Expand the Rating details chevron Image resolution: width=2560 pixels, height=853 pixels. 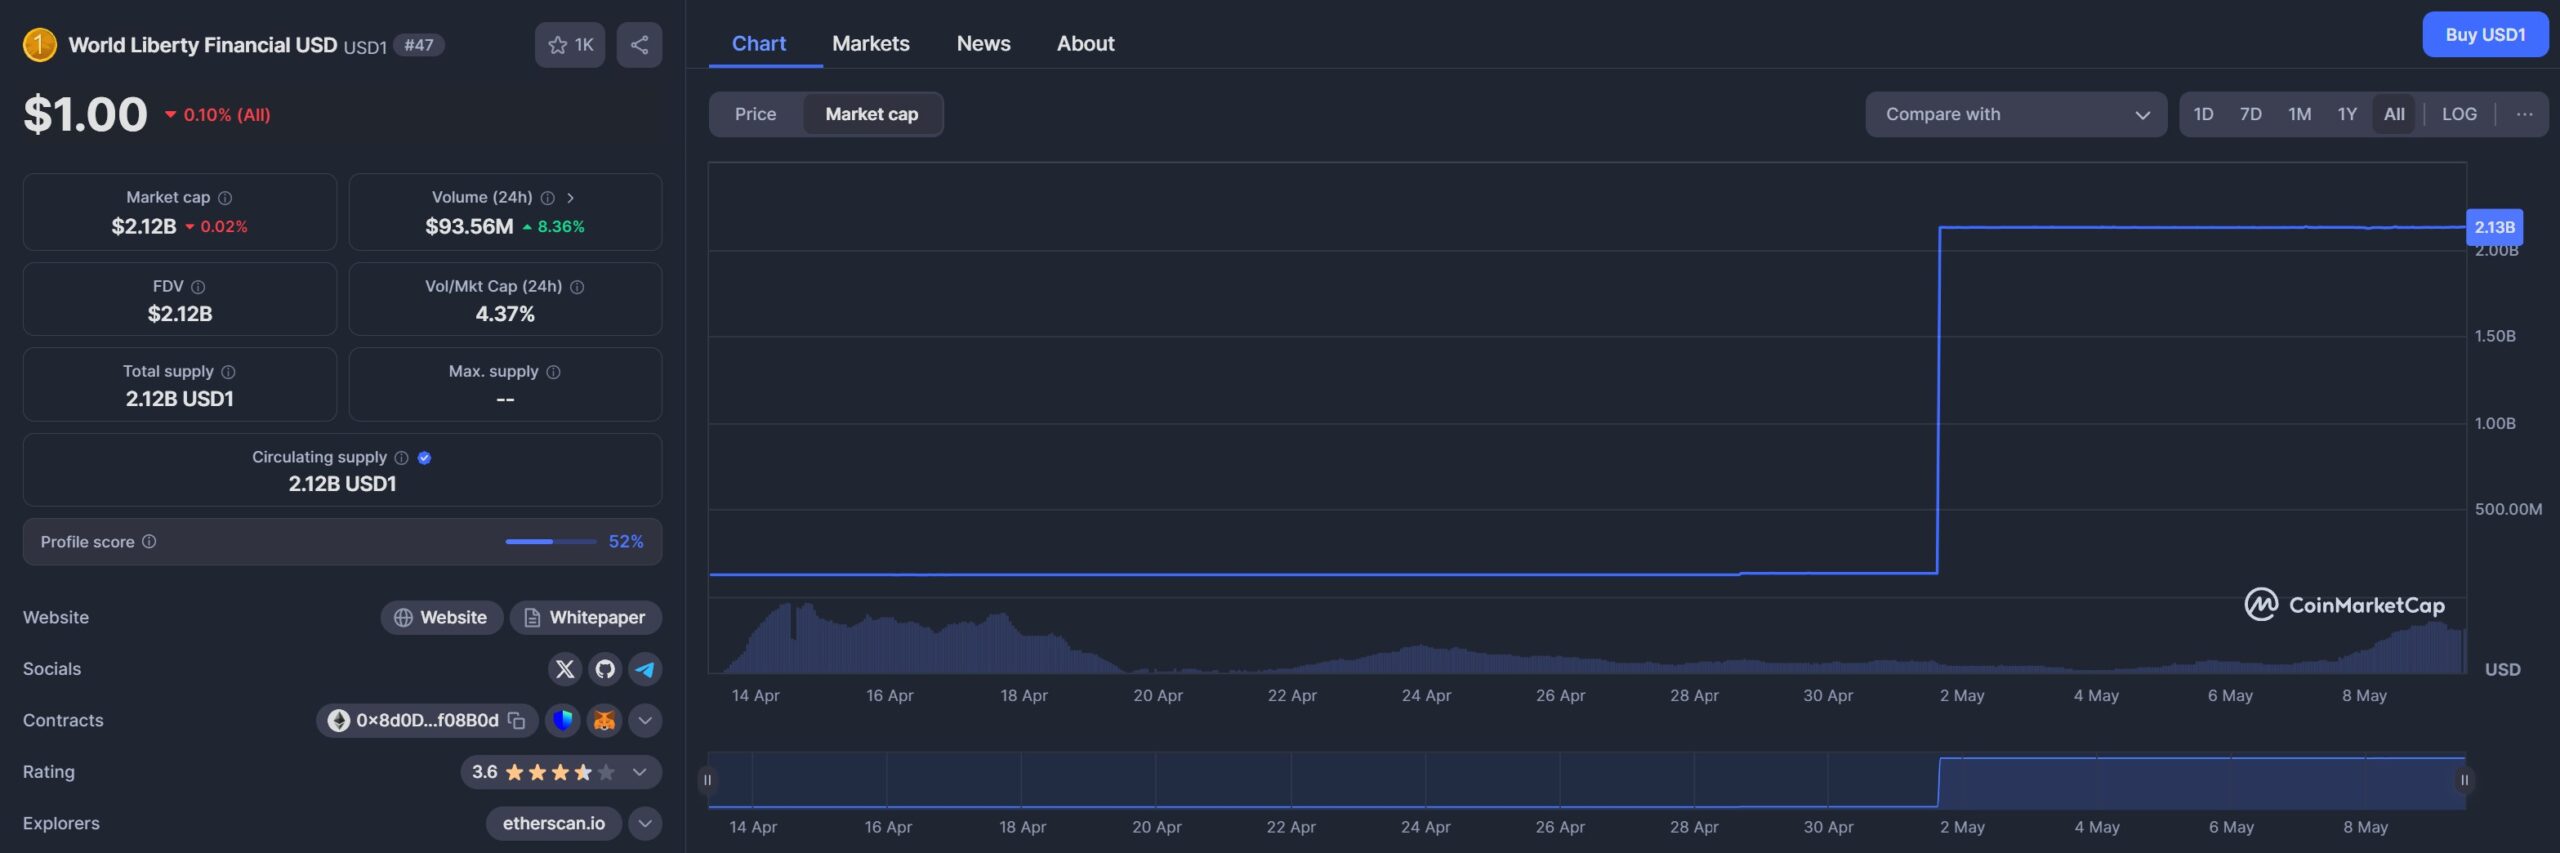(x=640, y=772)
